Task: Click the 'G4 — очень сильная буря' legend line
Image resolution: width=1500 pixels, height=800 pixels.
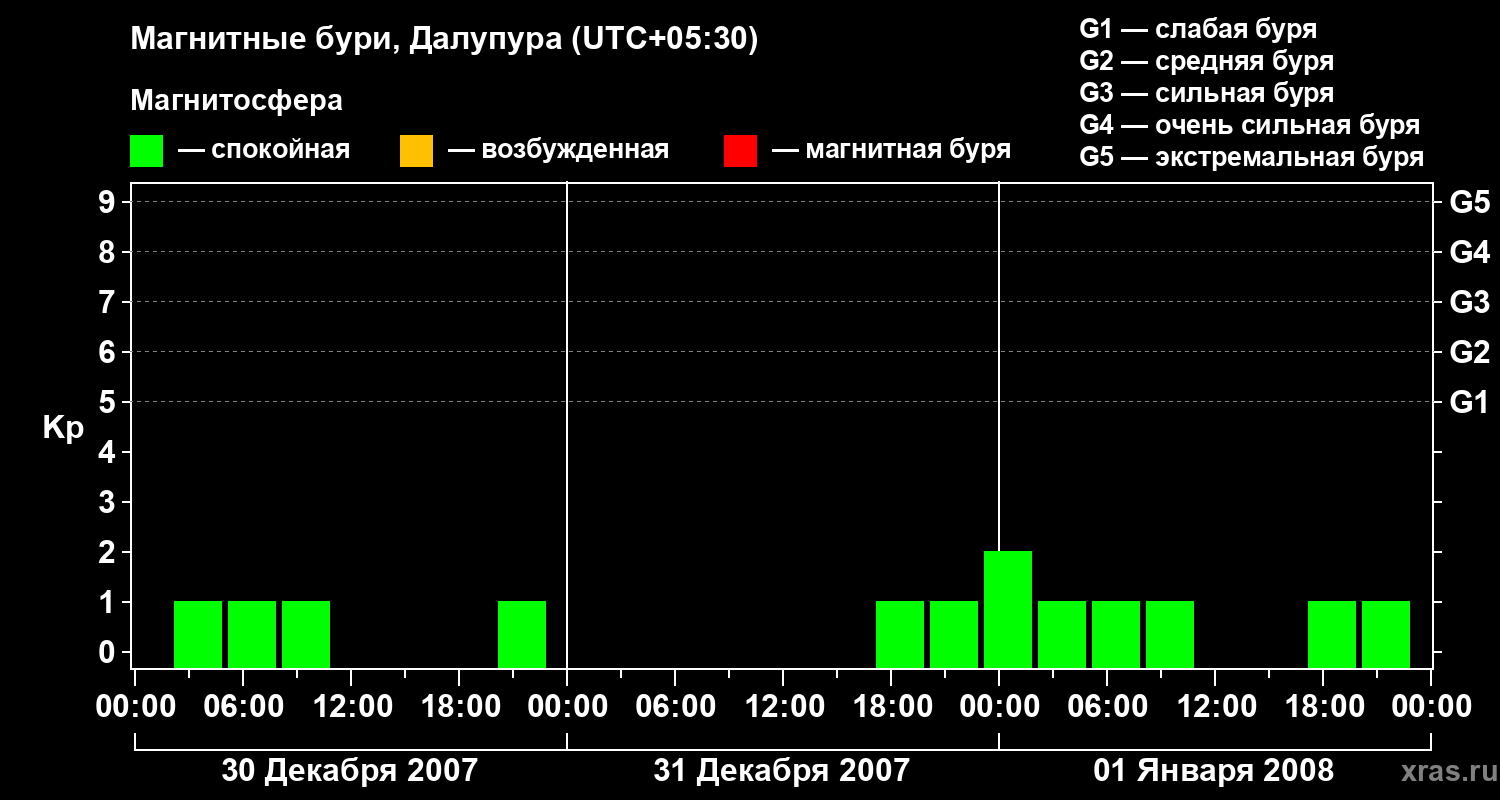Action: [1249, 125]
